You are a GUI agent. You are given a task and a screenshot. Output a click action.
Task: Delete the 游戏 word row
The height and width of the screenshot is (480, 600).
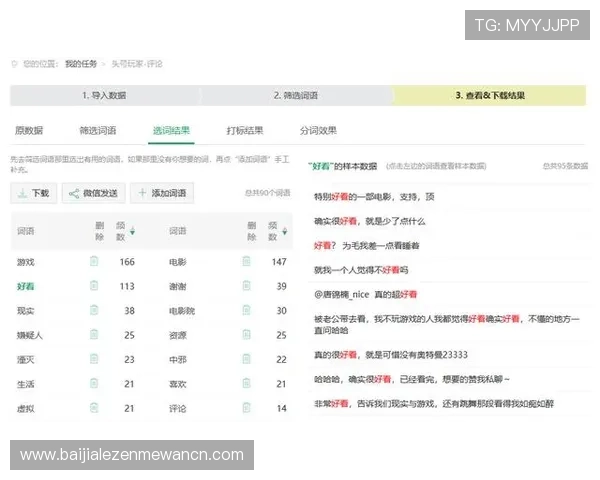[x=94, y=261]
